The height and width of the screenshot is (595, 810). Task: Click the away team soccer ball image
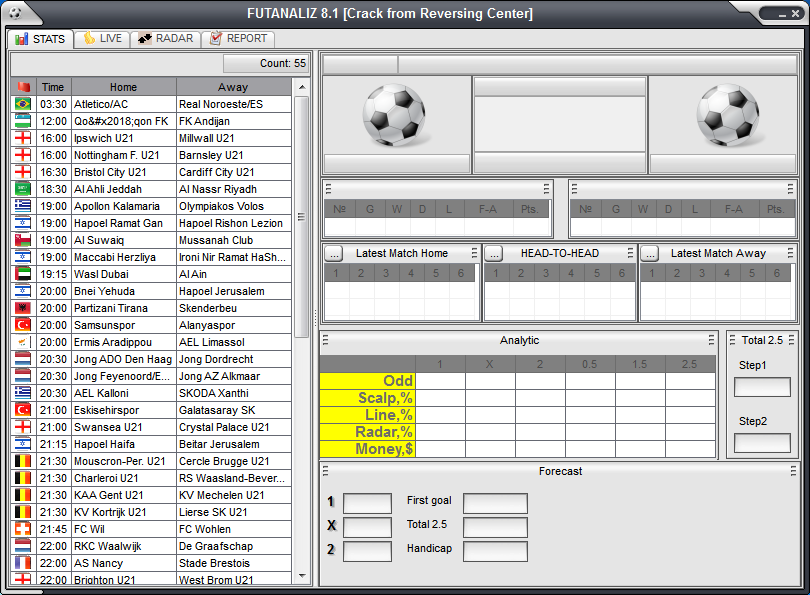[728, 115]
